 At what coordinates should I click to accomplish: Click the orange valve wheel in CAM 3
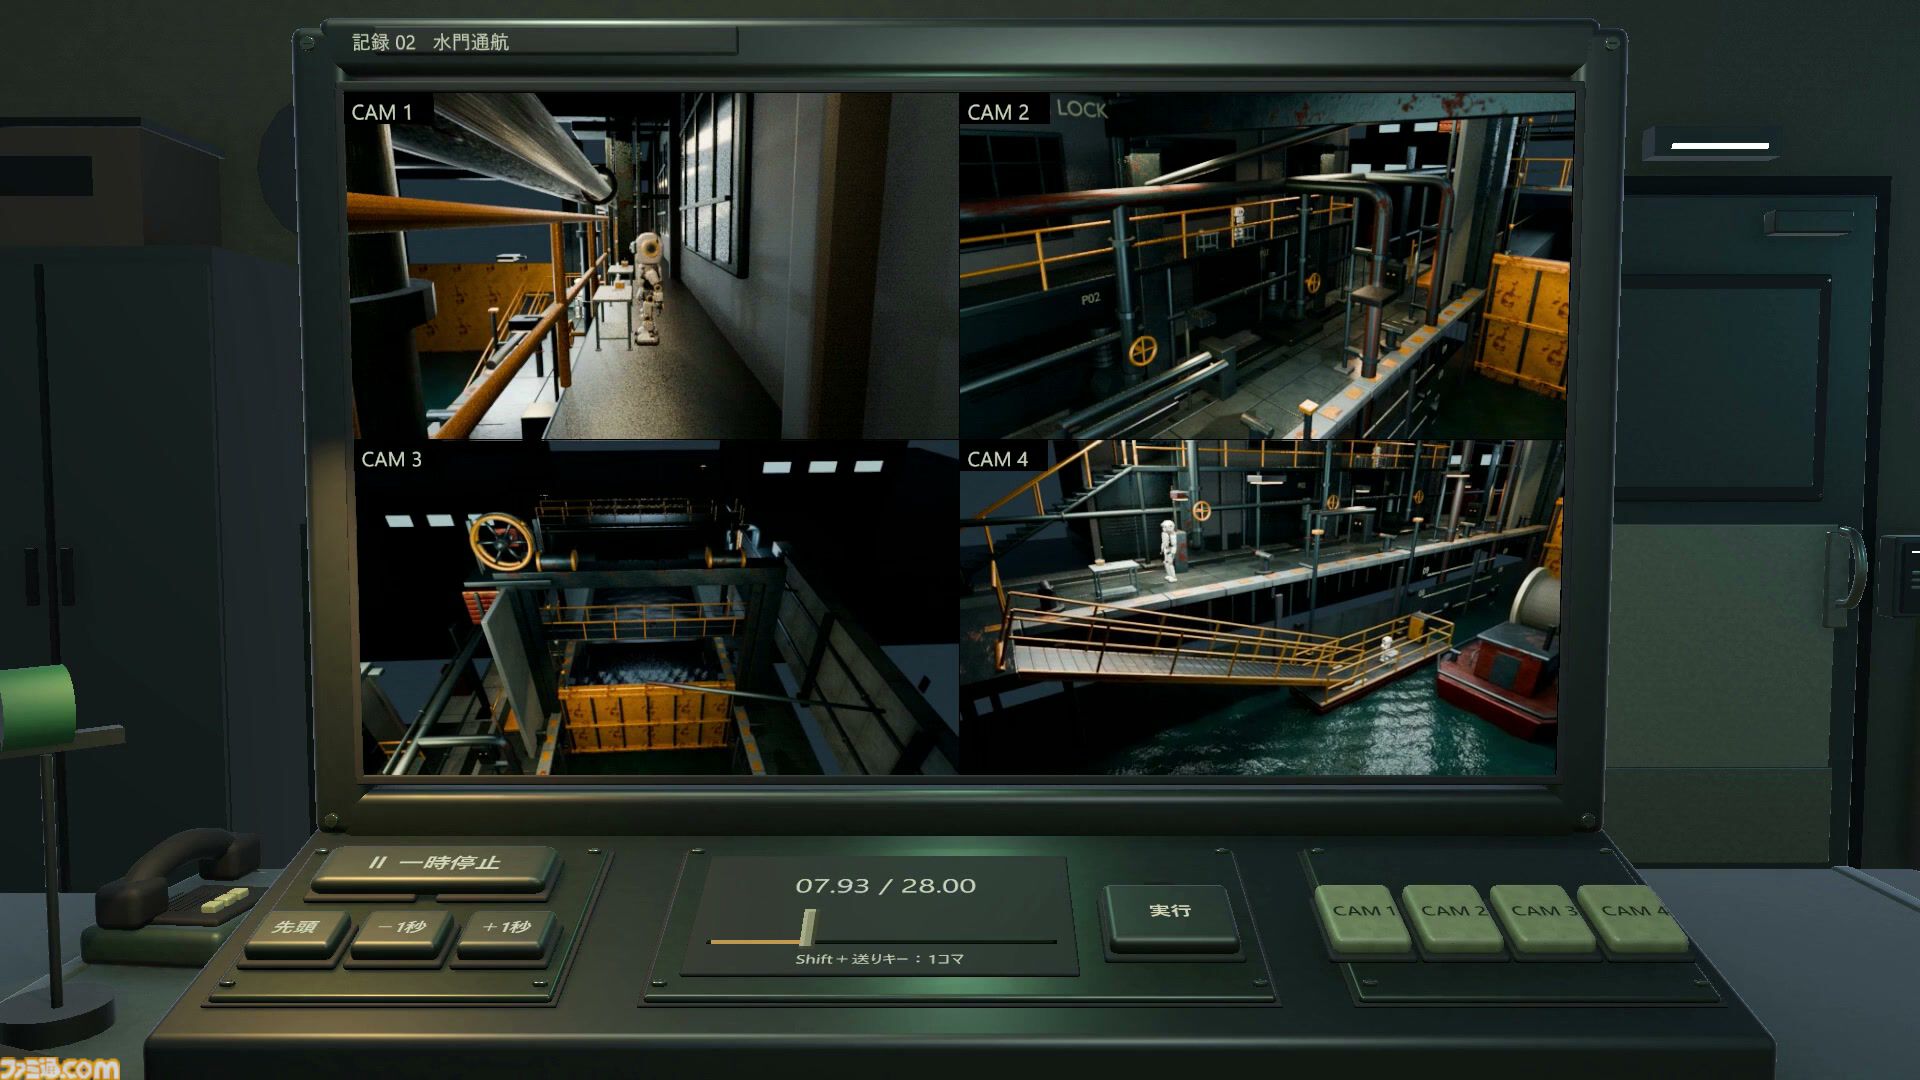pos(502,543)
